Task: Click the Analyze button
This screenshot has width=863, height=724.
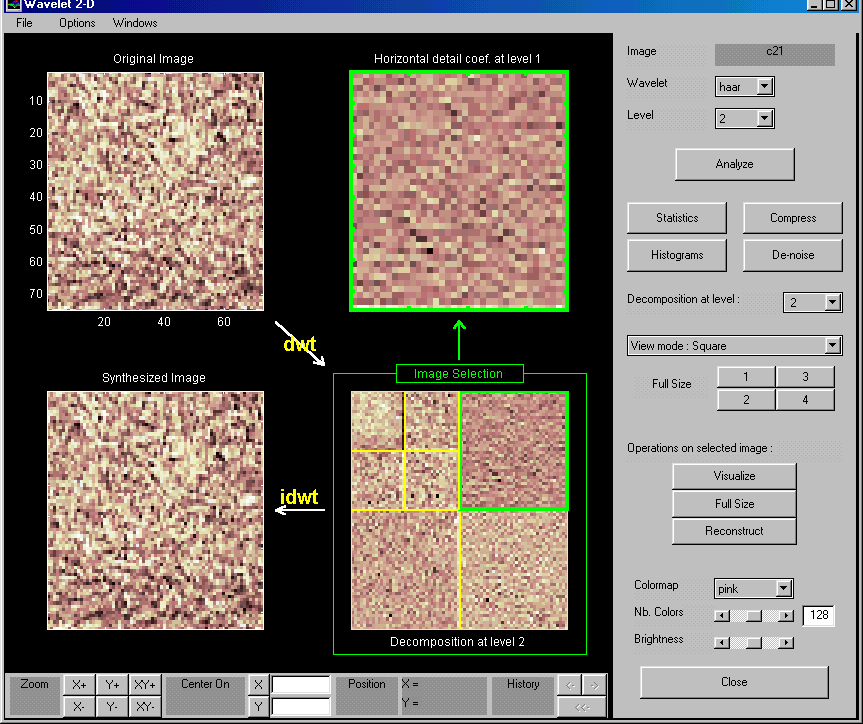Action: [734, 164]
